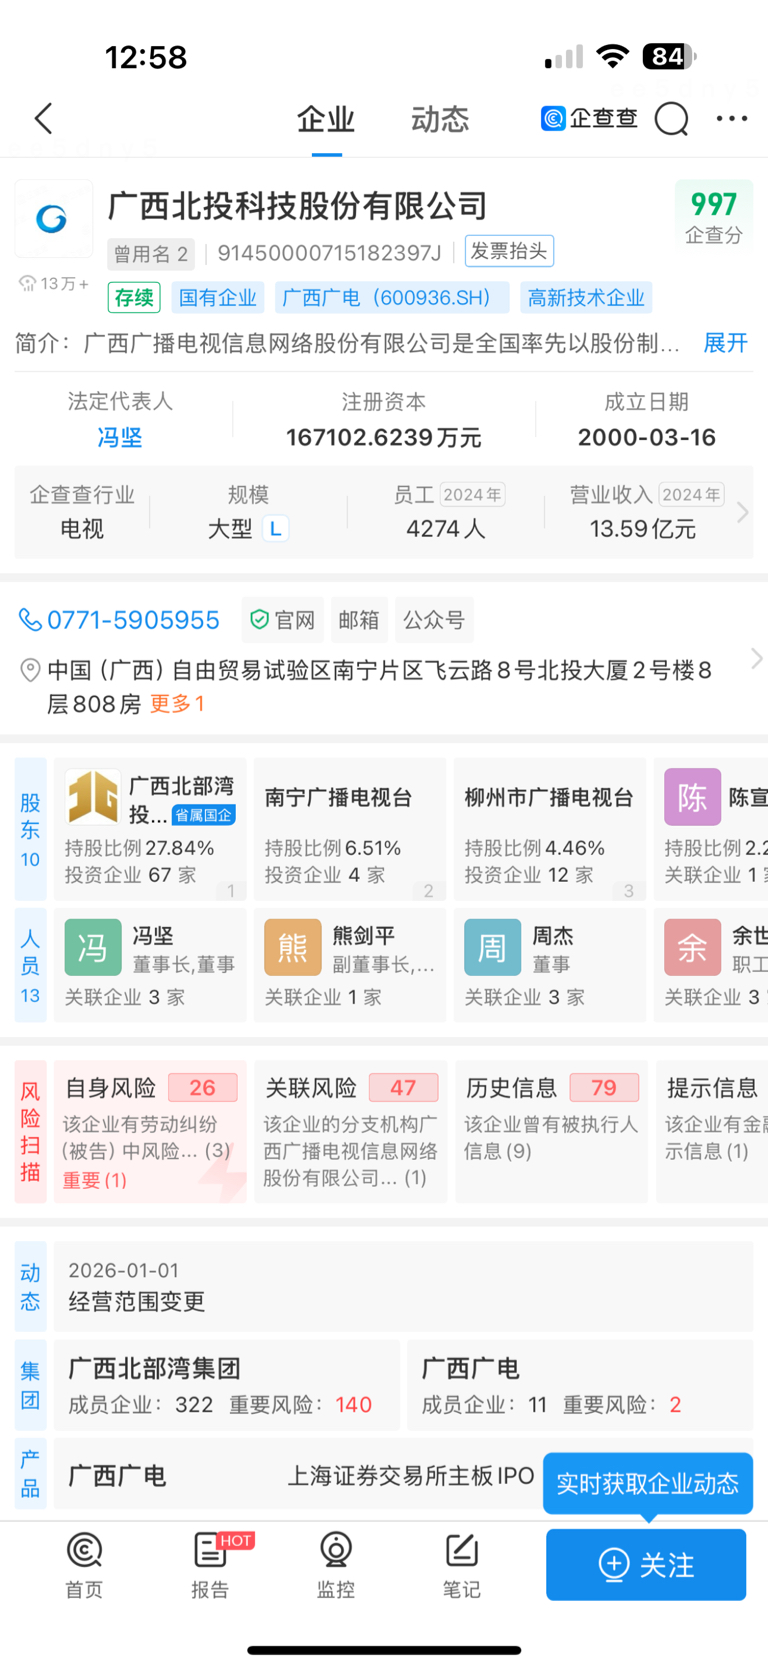Viewport: 768px width, 1669px height.
Task: Open the 邮箱 chip
Action: pyautogui.click(x=358, y=620)
